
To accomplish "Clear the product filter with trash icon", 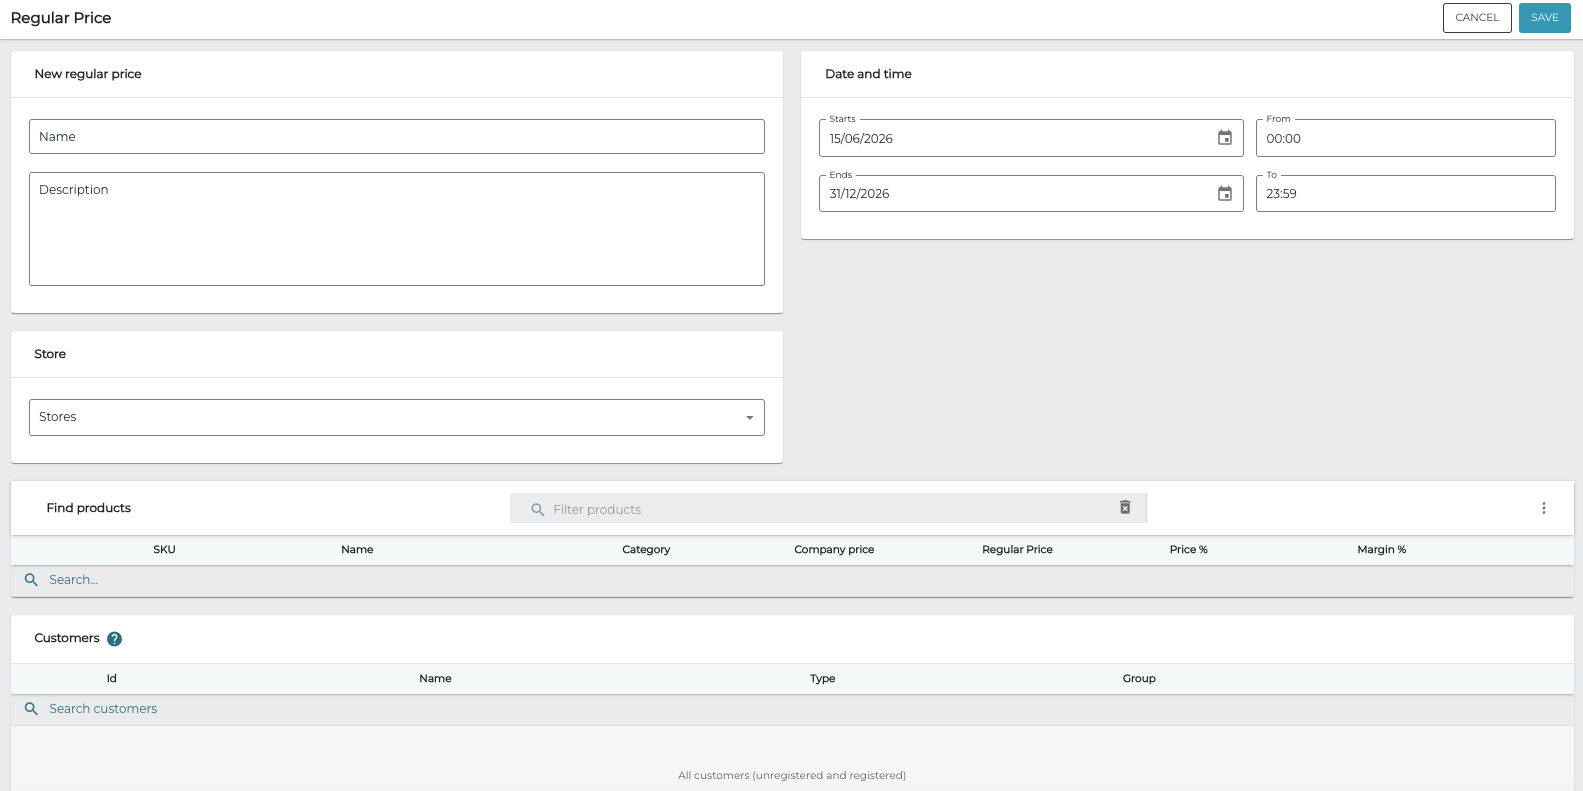I will point(1125,508).
